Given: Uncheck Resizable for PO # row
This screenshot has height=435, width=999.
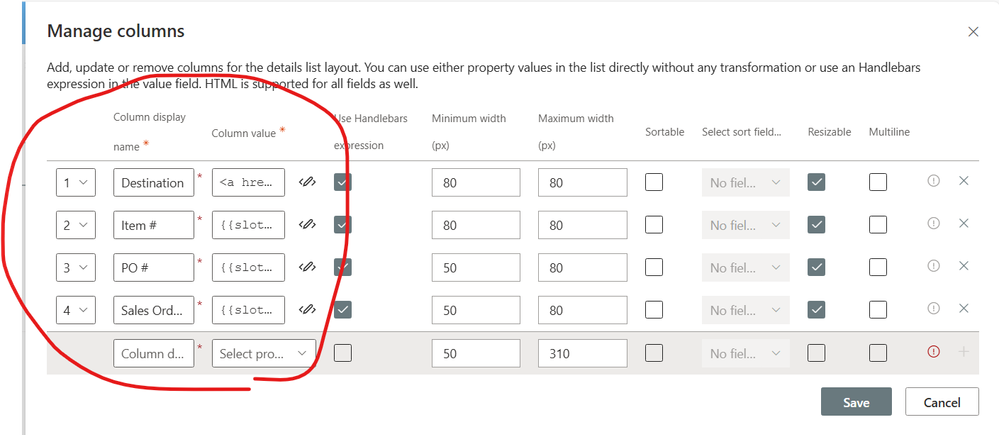Looking at the screenshot, I should (816, 267).
